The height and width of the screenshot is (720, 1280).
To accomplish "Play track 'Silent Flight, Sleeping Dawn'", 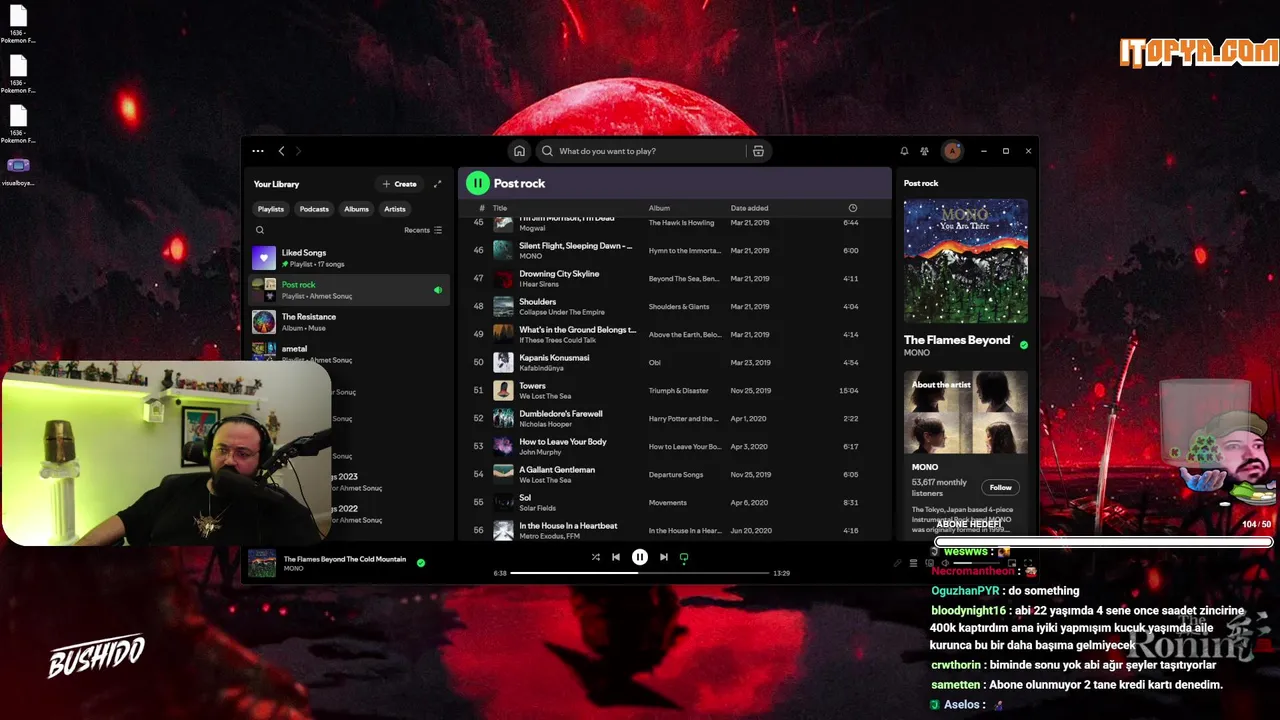I will [675, 251].
